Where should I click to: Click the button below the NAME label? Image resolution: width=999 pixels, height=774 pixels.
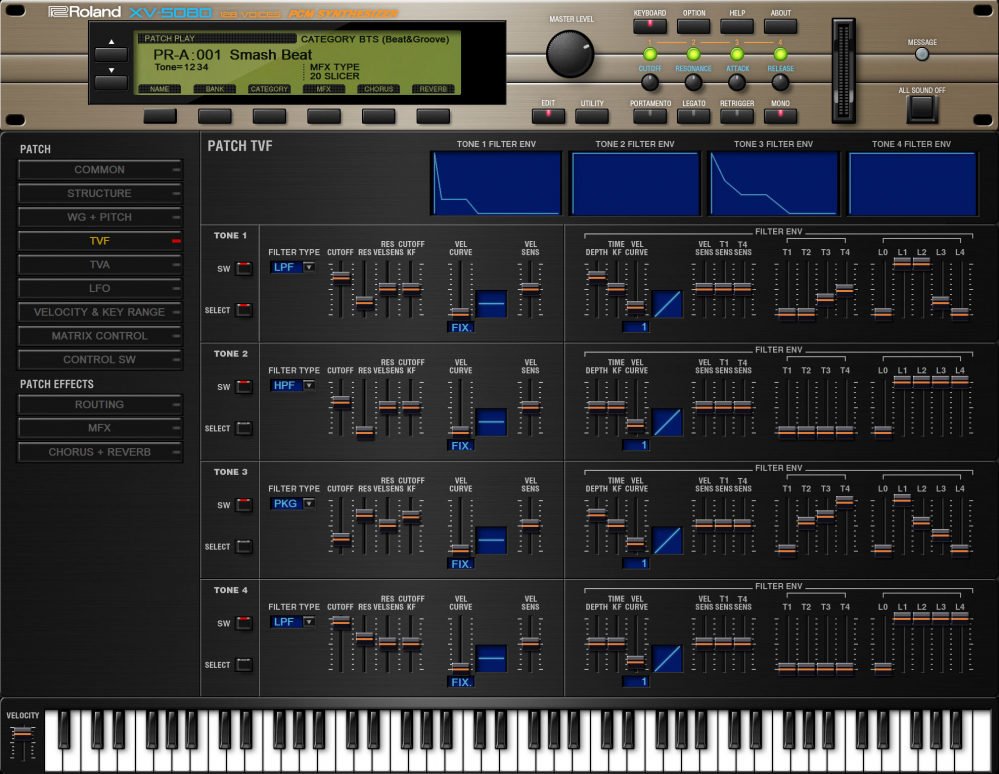tap(160, 116)
